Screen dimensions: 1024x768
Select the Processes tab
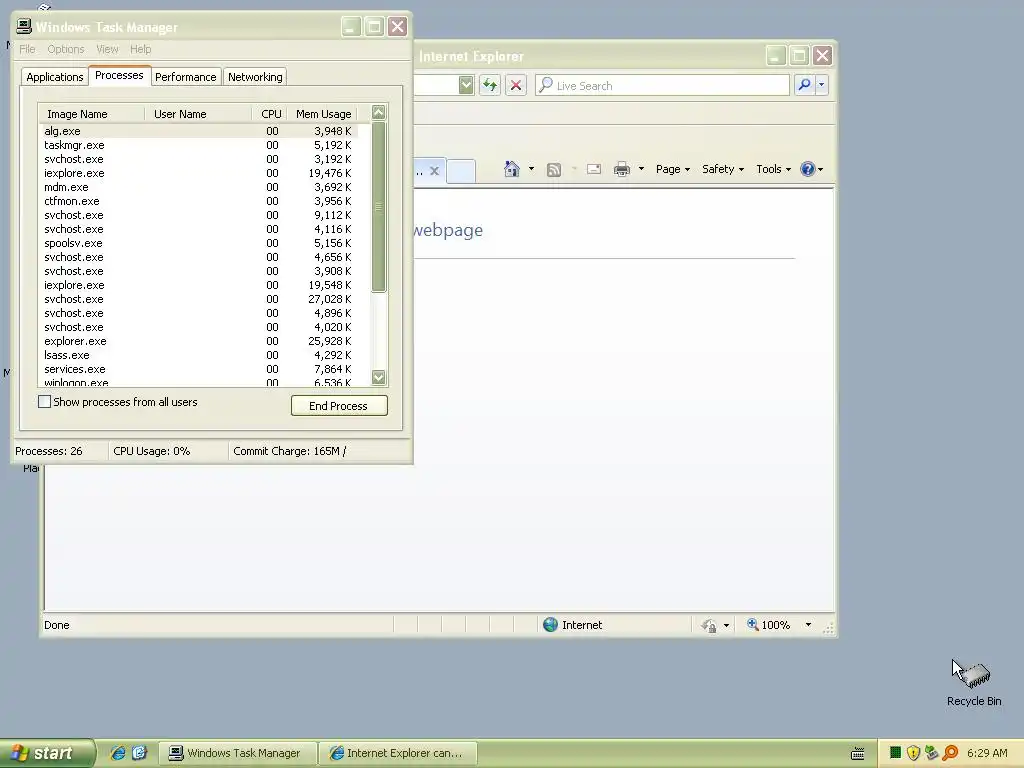point(119,75)
